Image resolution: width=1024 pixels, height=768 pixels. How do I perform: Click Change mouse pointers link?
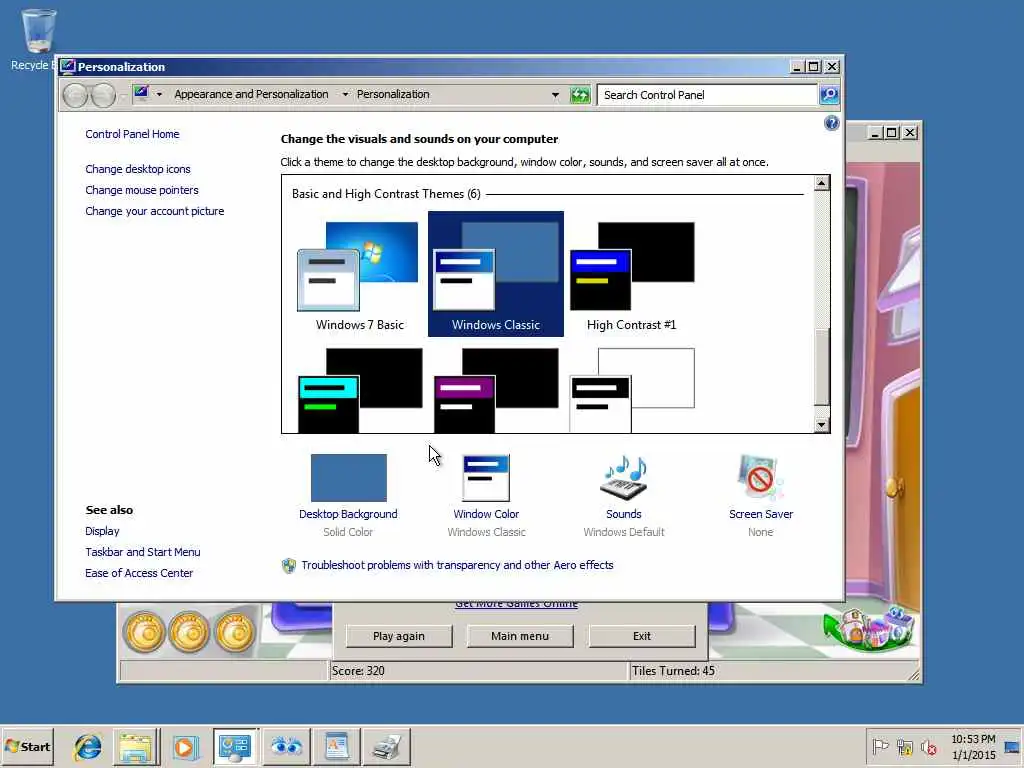click(142, 190)
